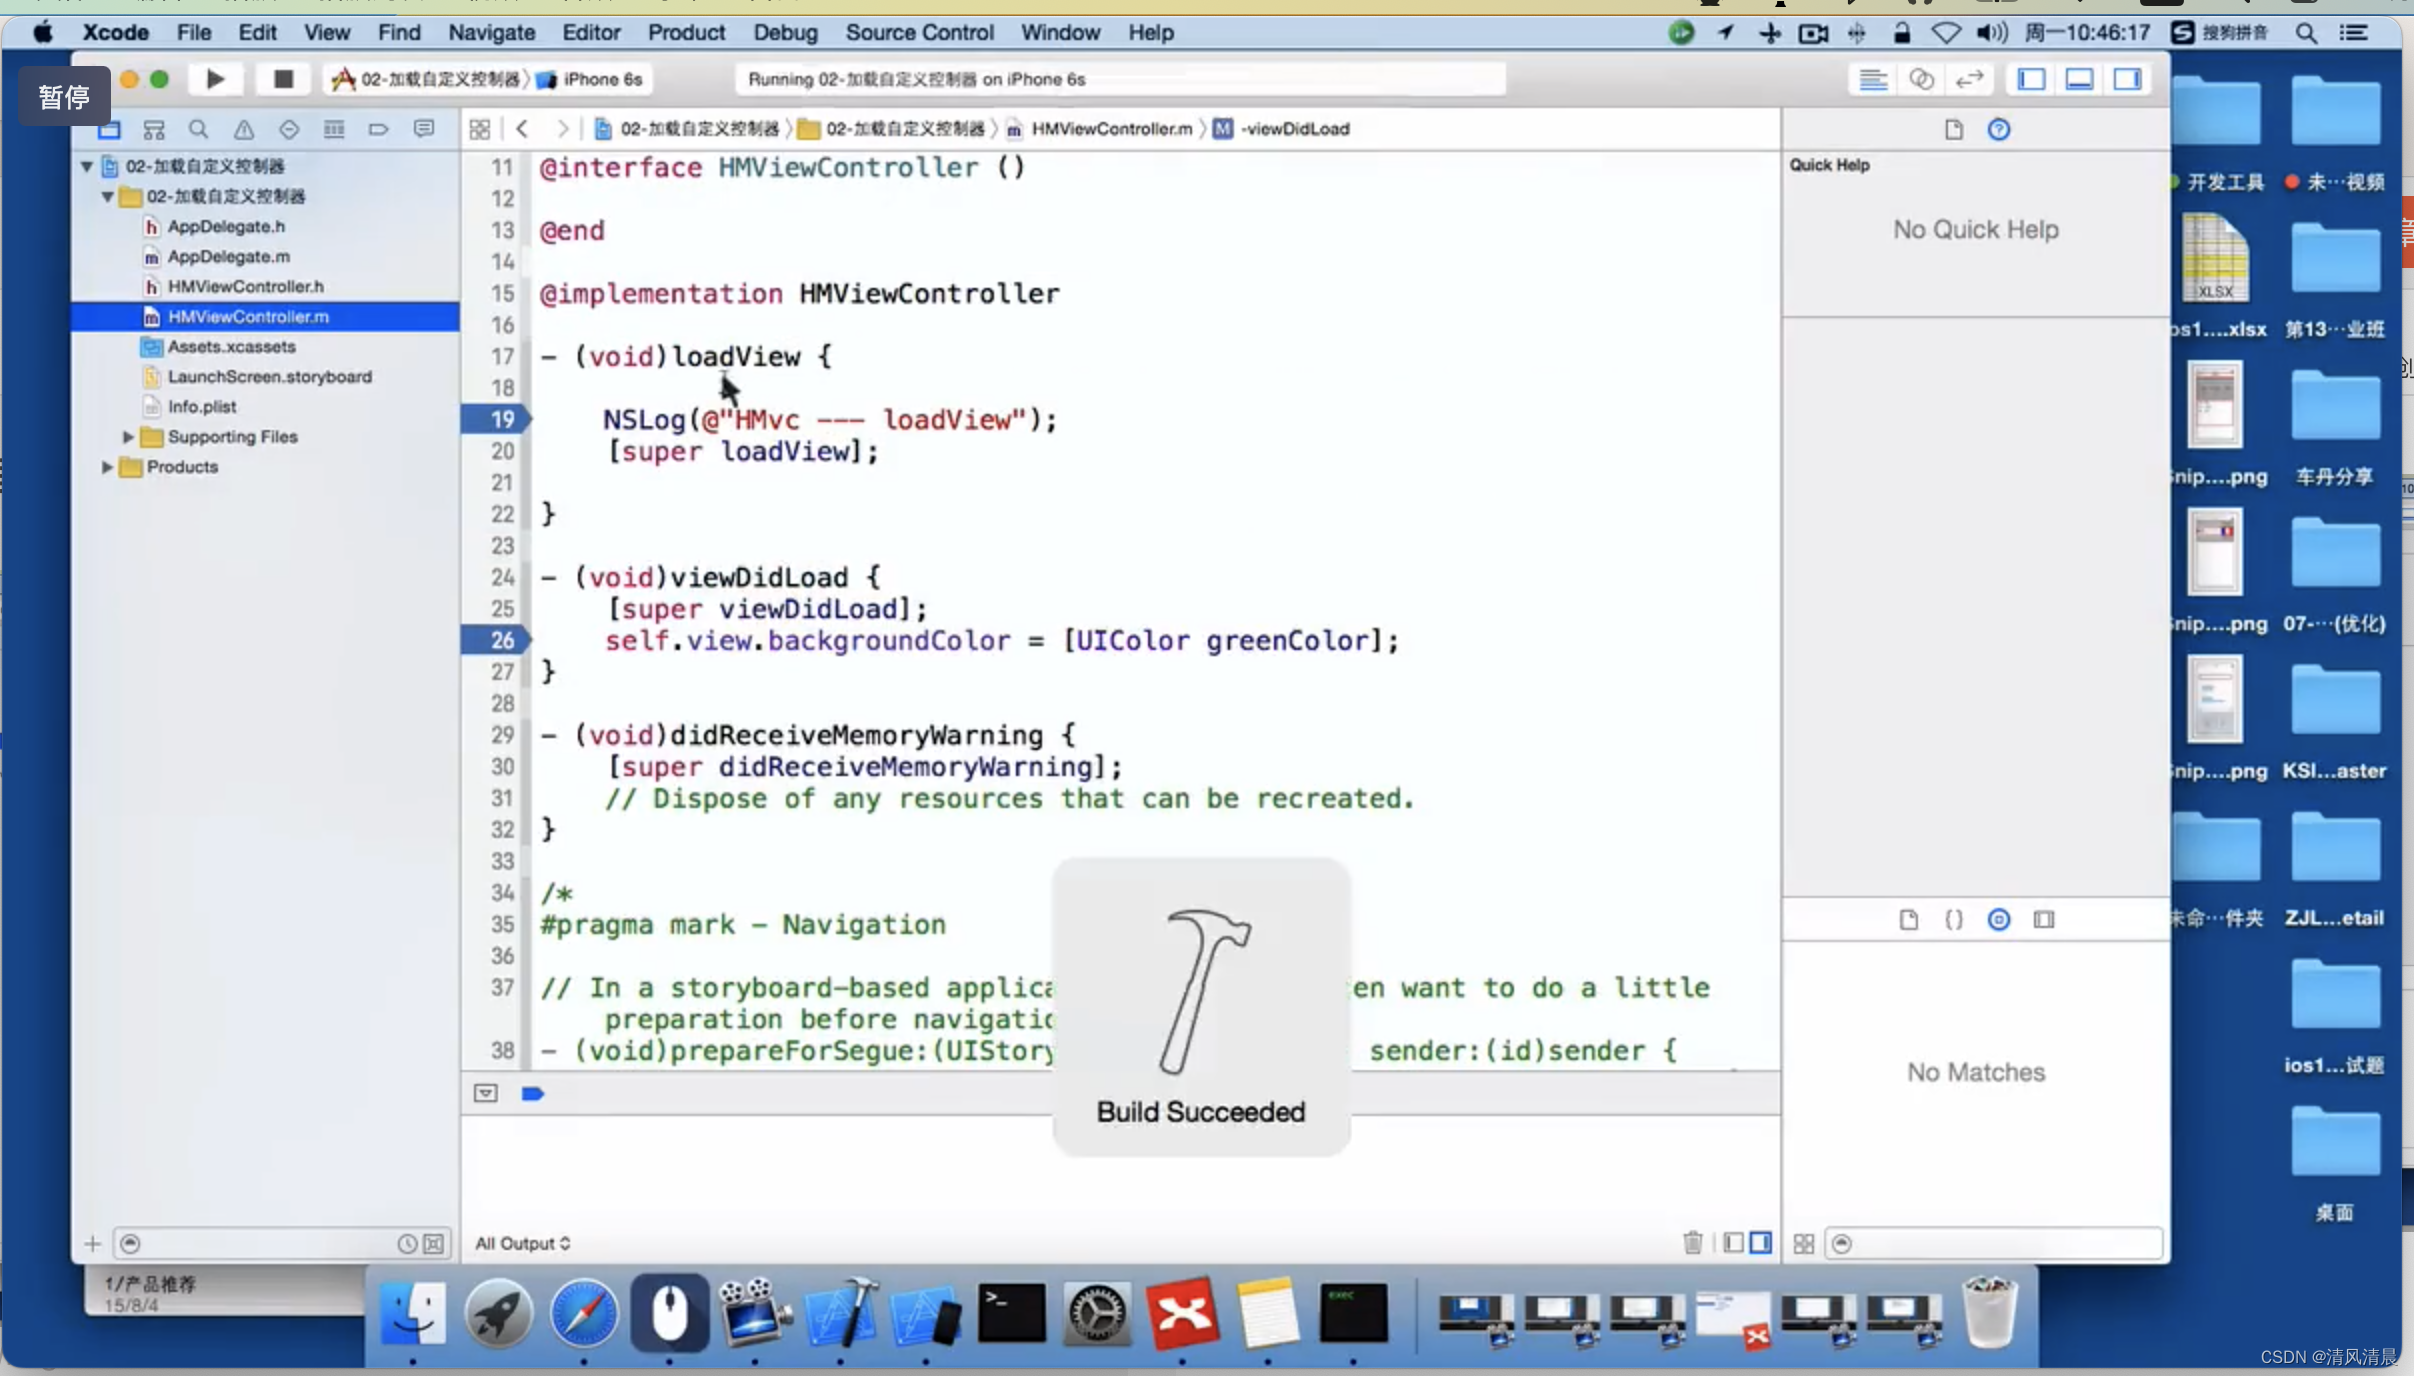Collapse the 02-加载自定义控制器 group folder
Image resolution: width=2414 pixels, height=1376 pixels.
pos(107,196)
